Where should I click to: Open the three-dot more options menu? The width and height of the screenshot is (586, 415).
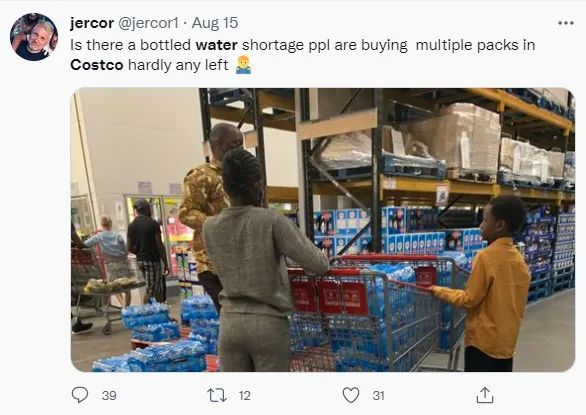coord(566,23)
